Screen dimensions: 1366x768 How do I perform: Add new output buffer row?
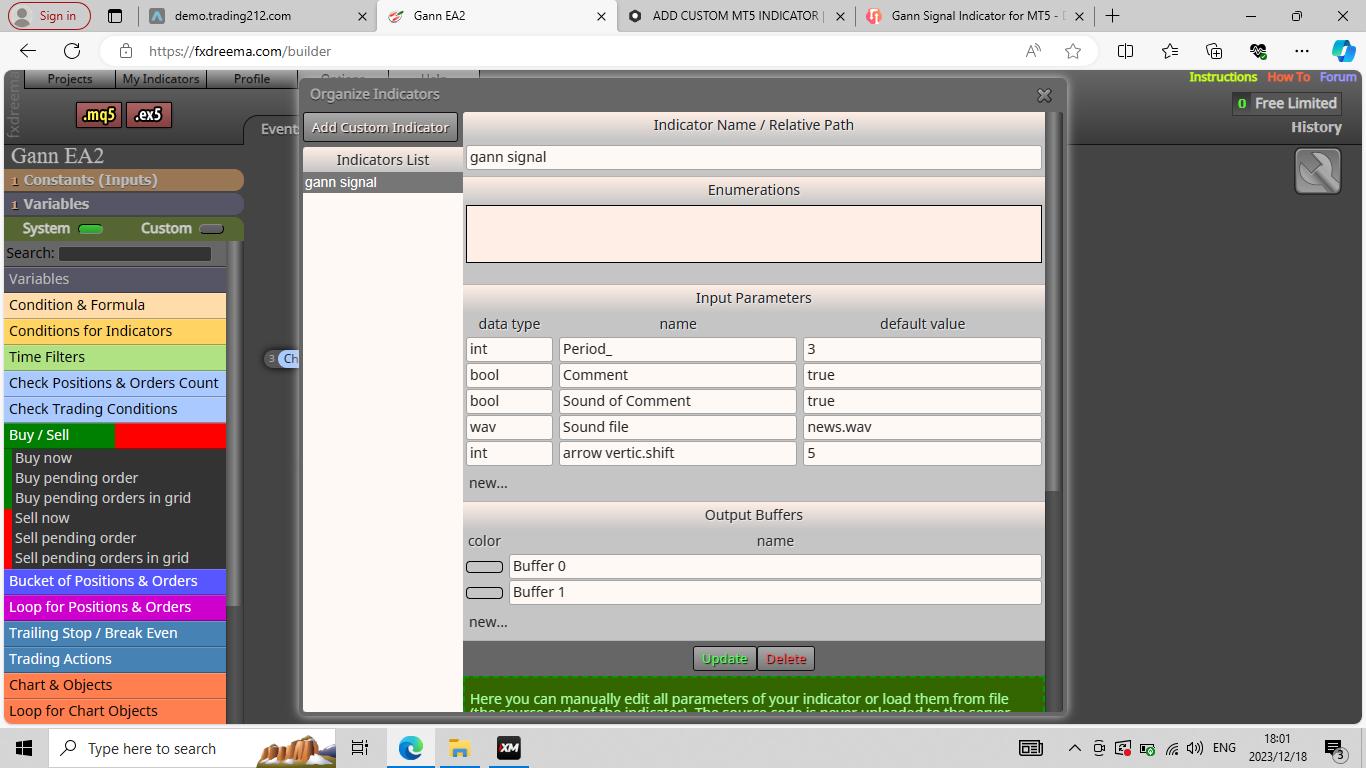pos(488,622)
